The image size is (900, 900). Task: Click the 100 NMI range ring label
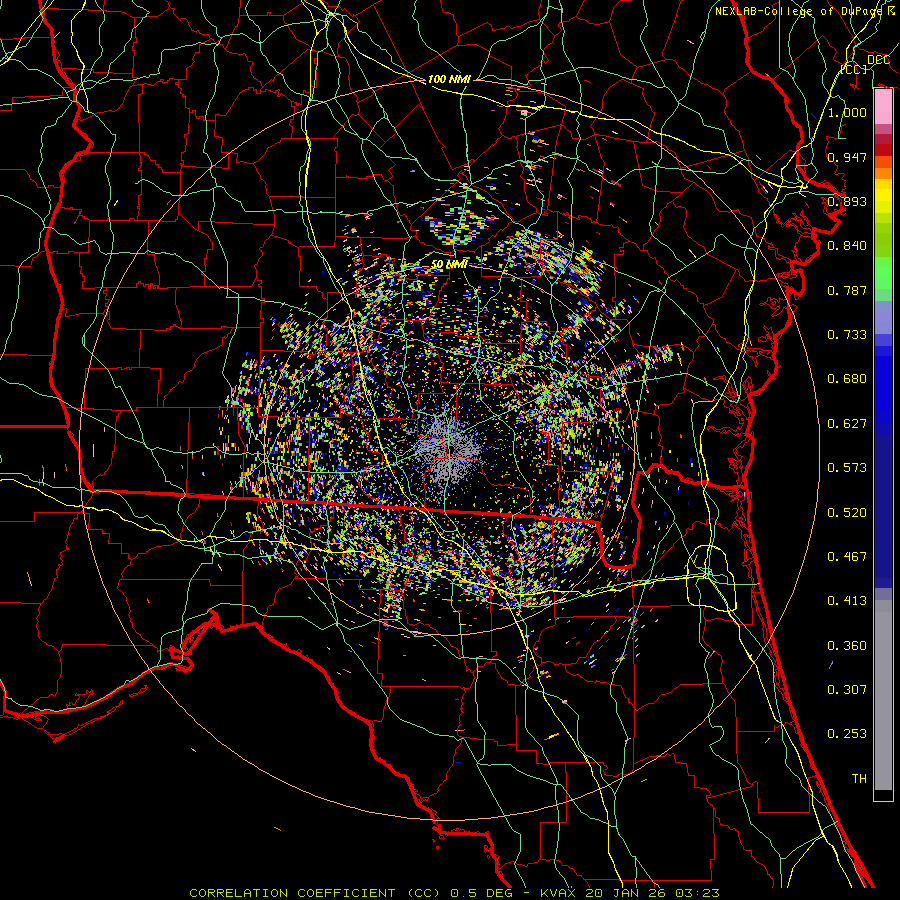tap(449, 79)
